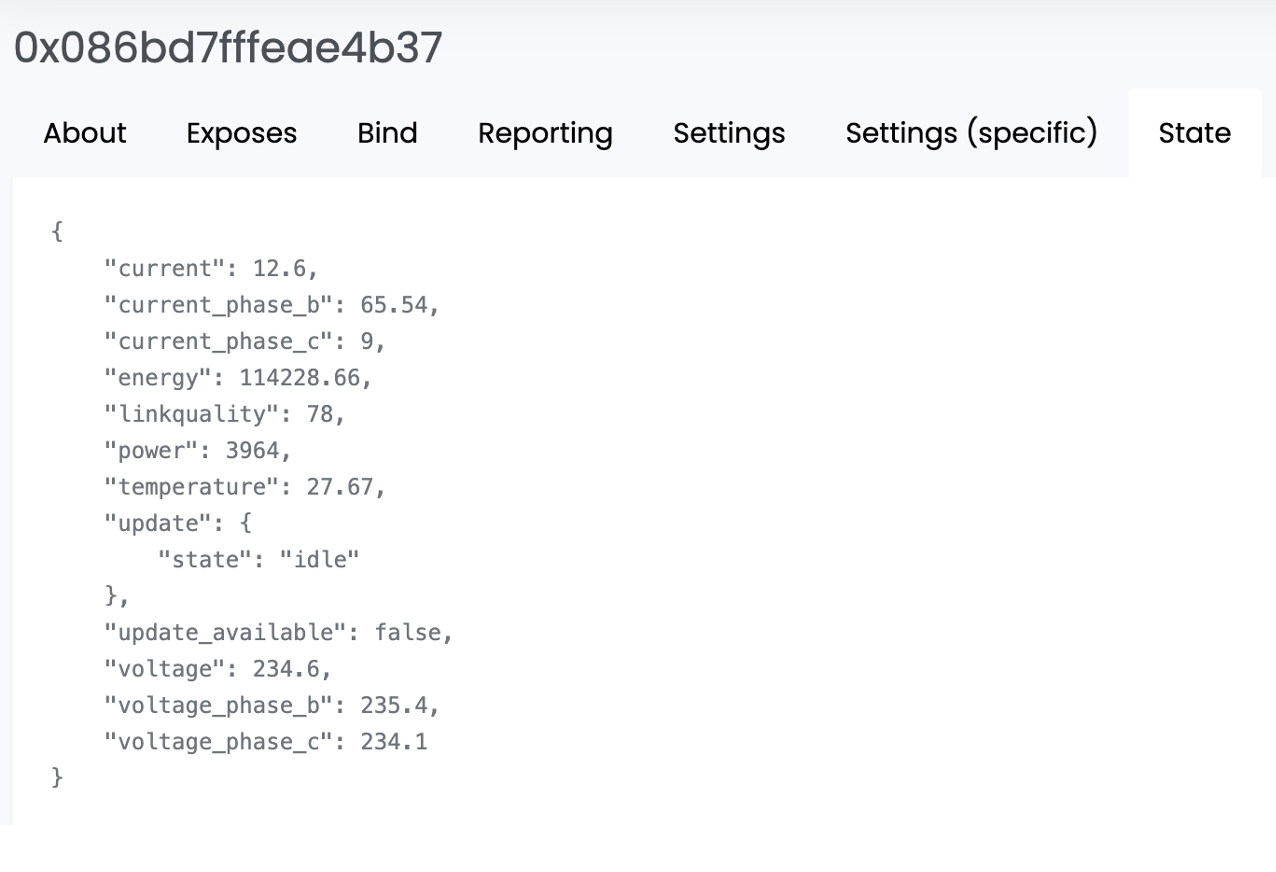
Task: Go to the Bind tab
Action: 387,133
